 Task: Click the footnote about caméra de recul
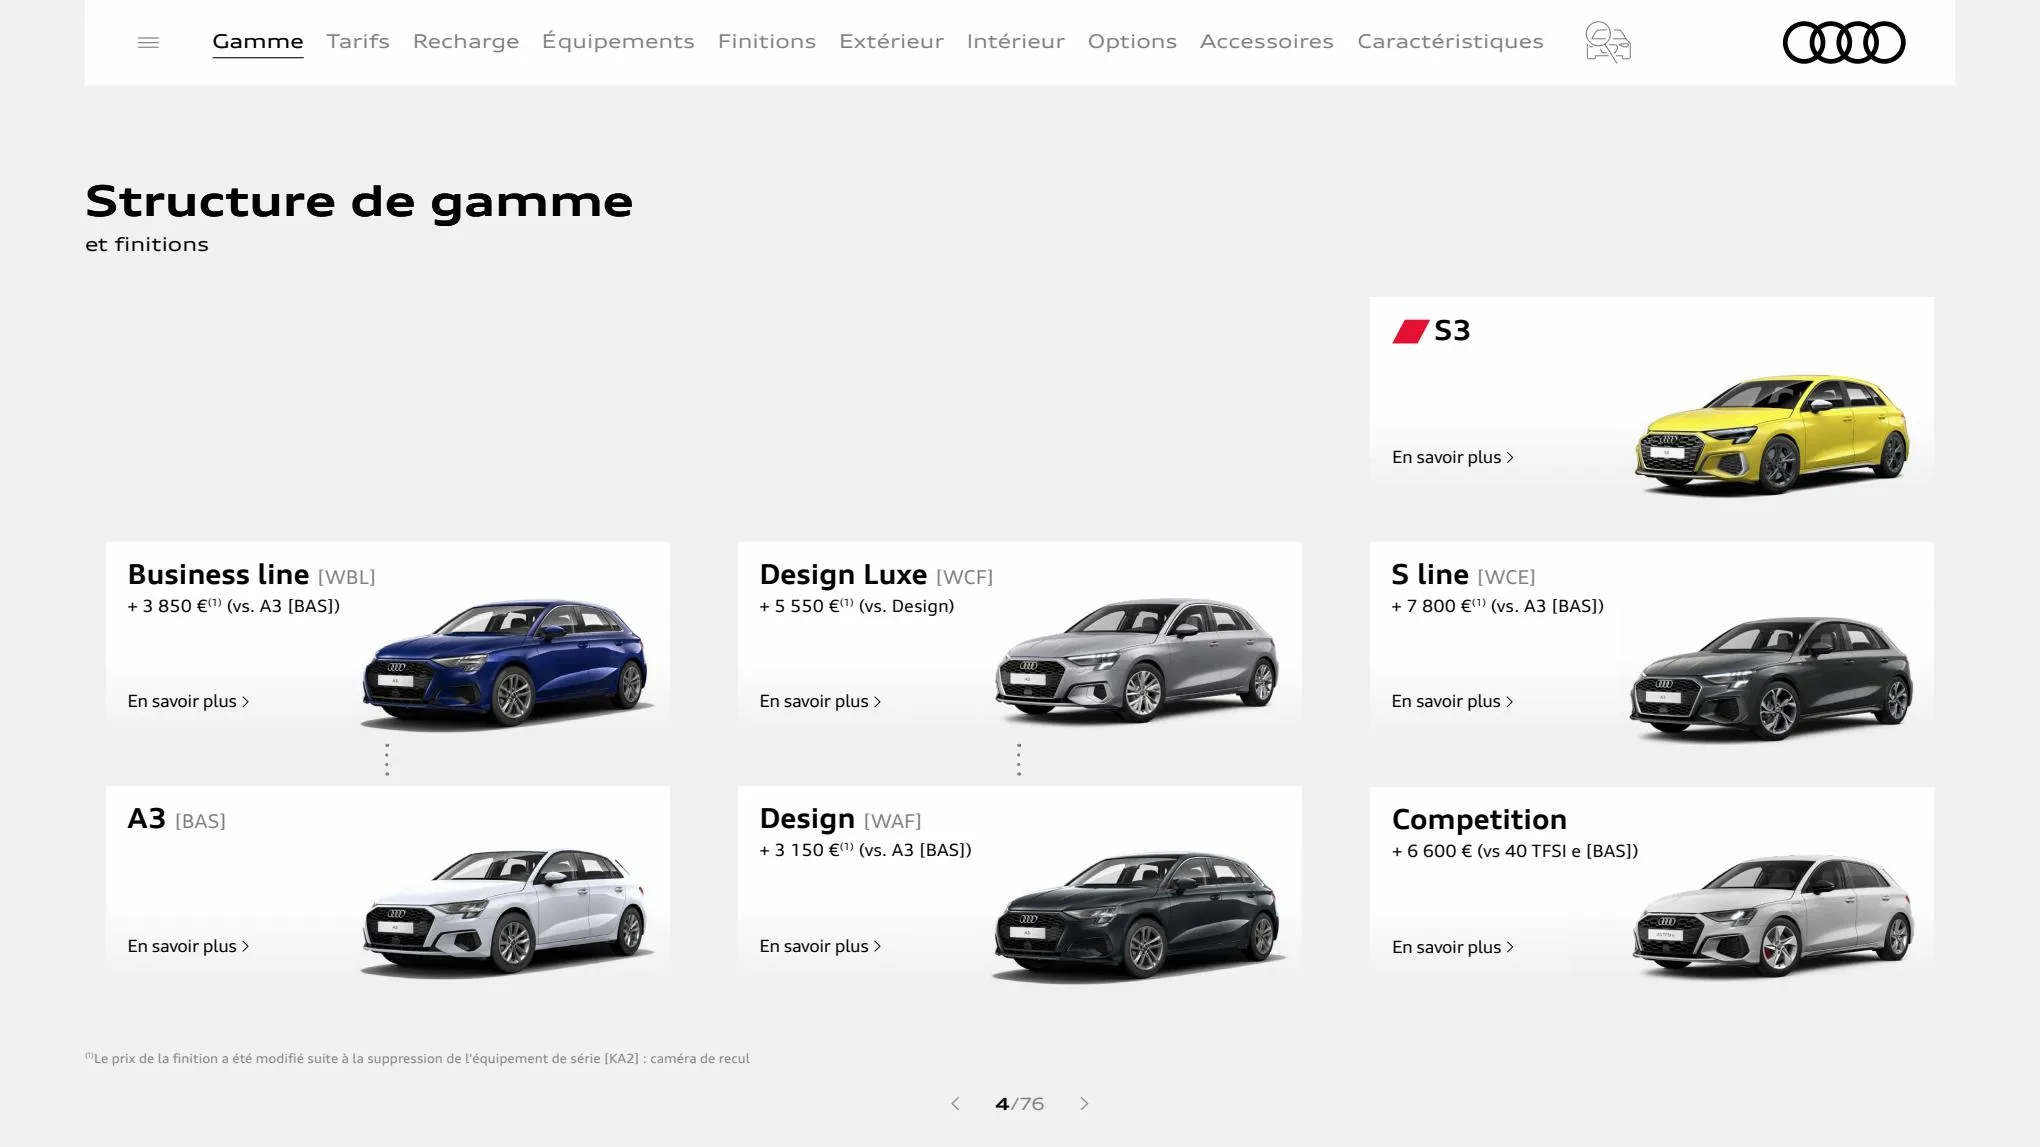point(417,1058)
